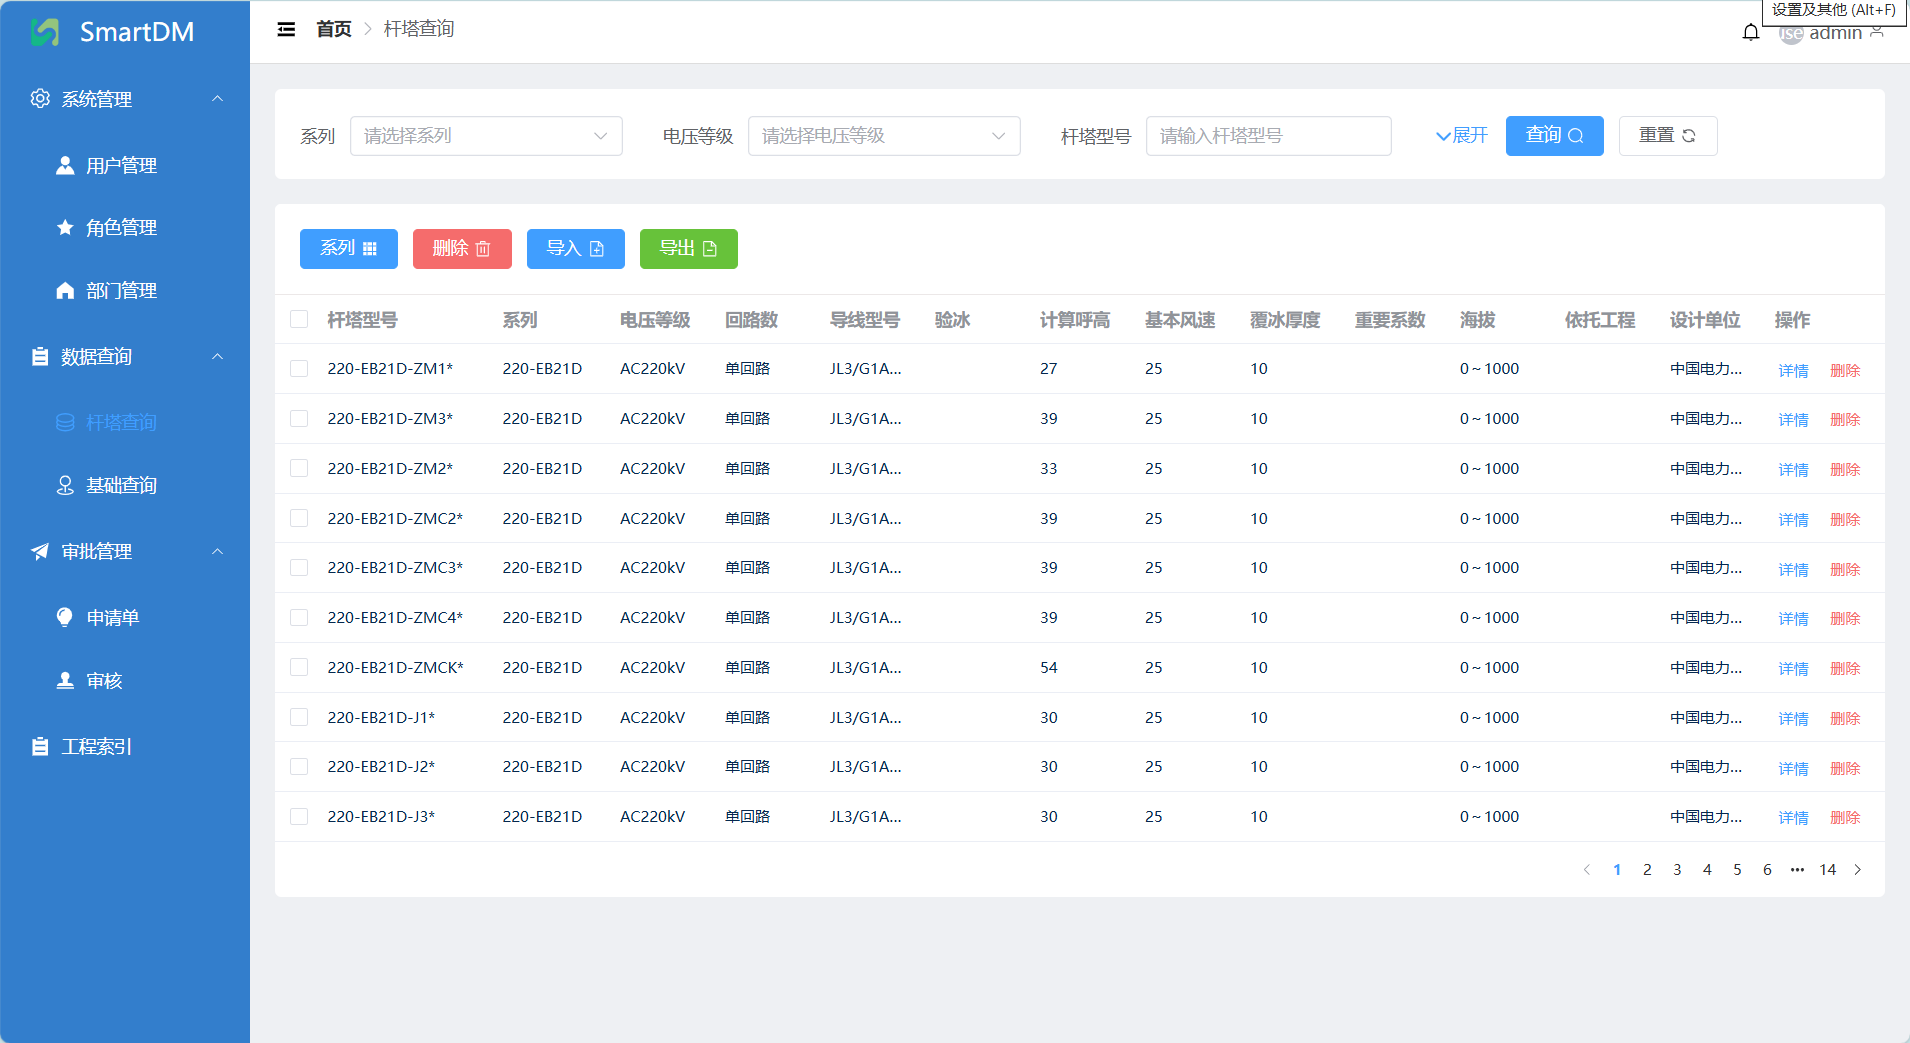Screen dimensions: 1910x1043
Task: Collapse the 数据查询 menu chevron
Action: click(218, 356)
